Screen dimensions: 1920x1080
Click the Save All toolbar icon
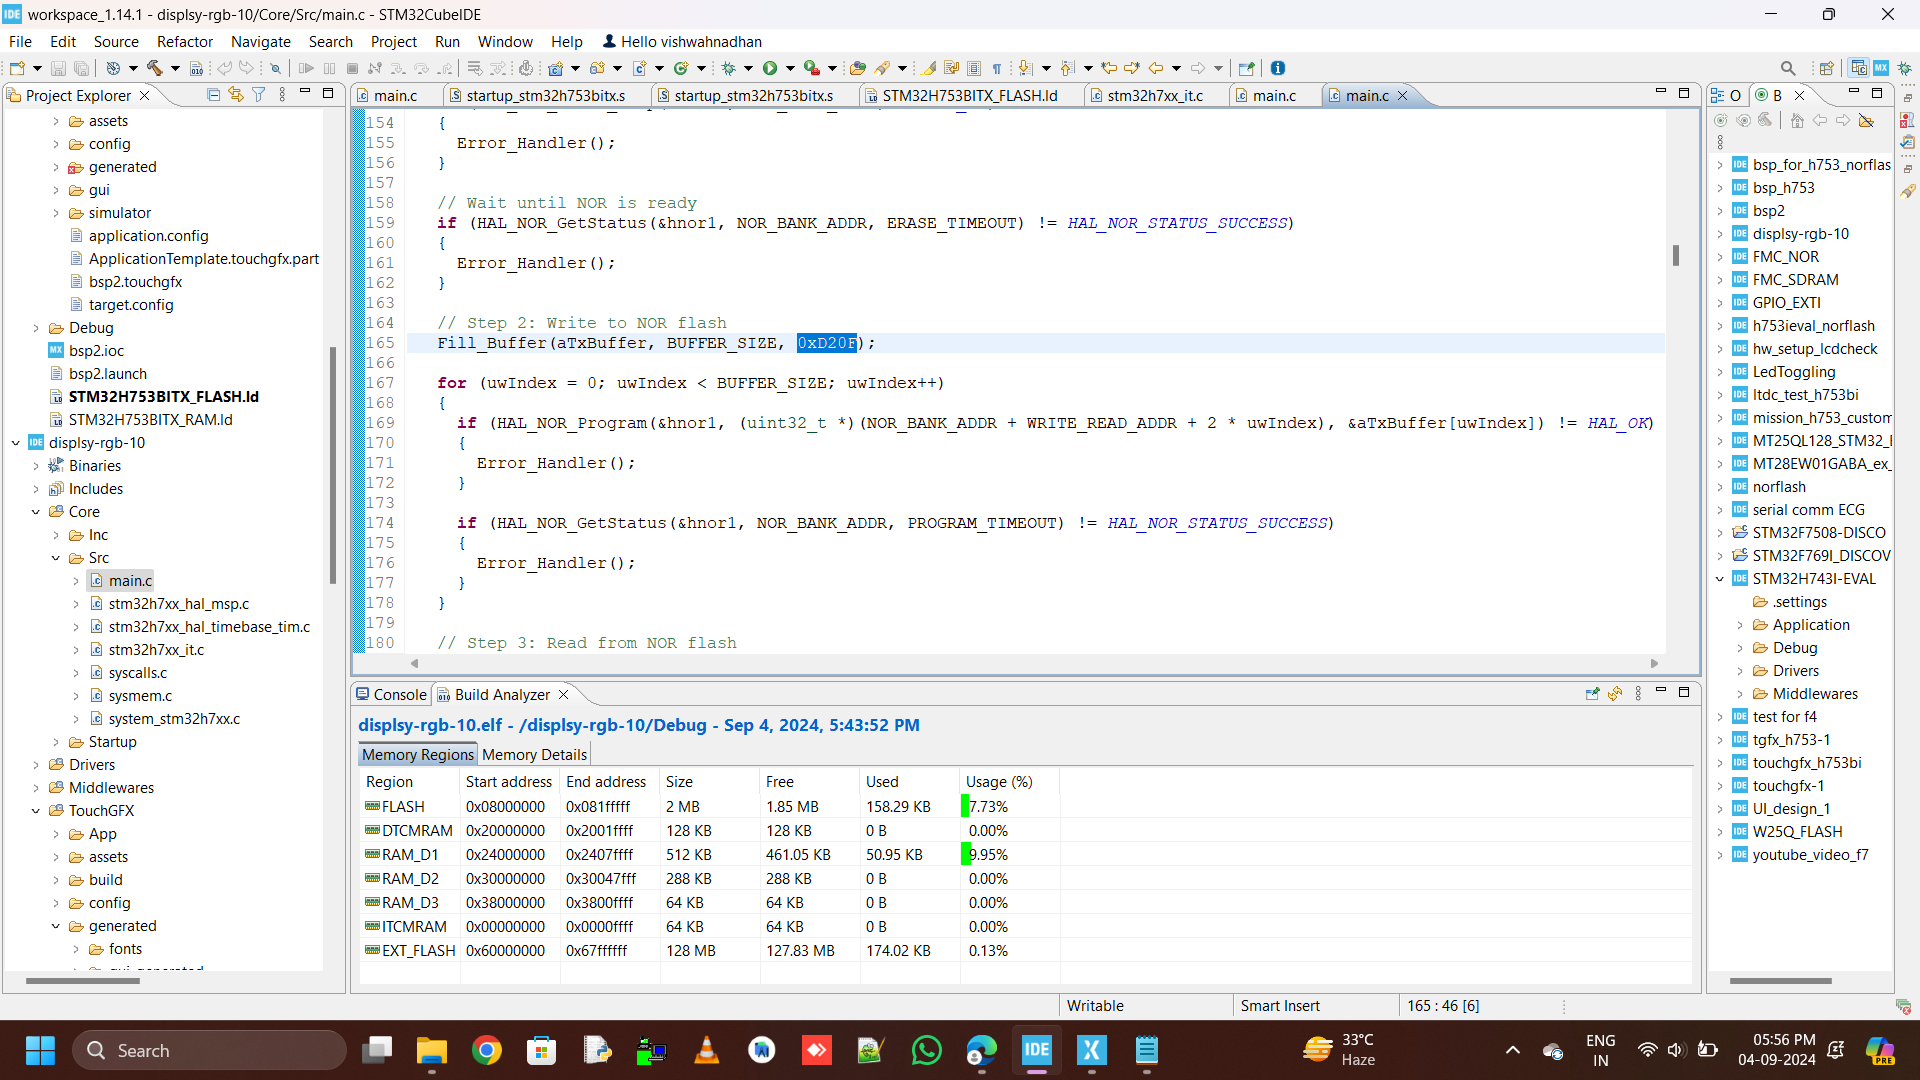[x=81, y=68]
